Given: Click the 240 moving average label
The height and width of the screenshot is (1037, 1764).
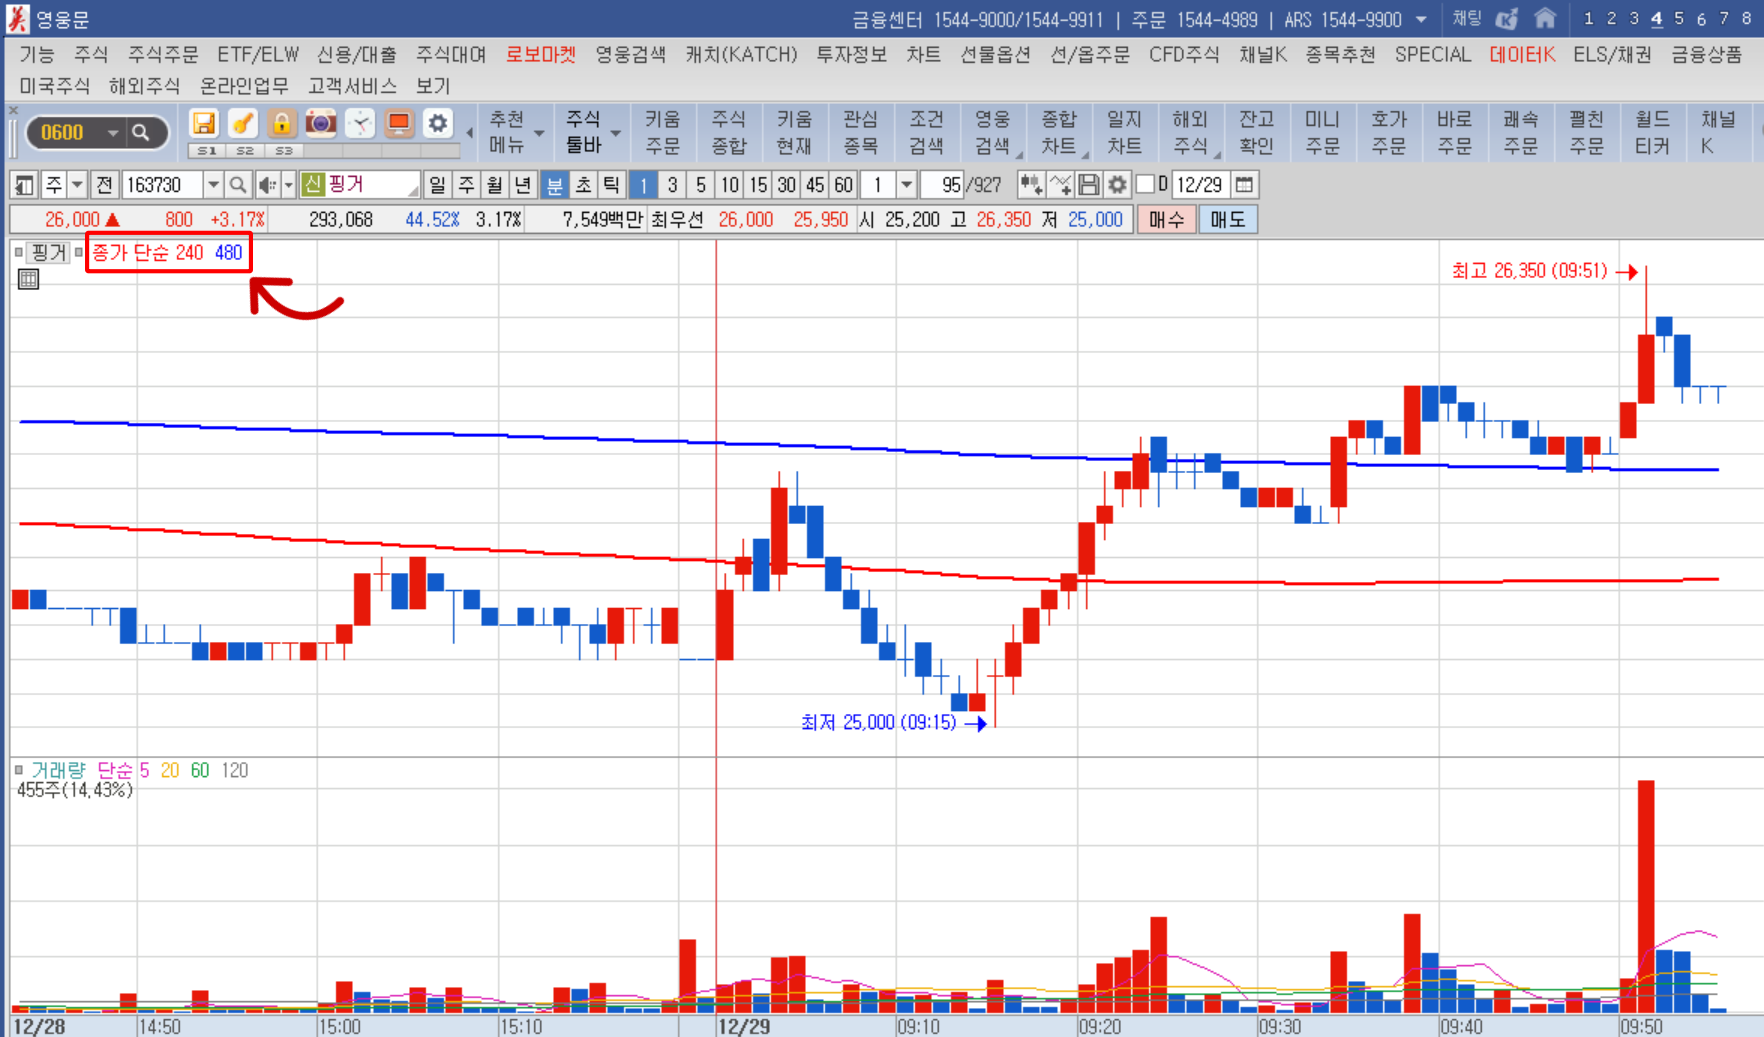Looking at the screenshot, I should [x=189, y=253].
